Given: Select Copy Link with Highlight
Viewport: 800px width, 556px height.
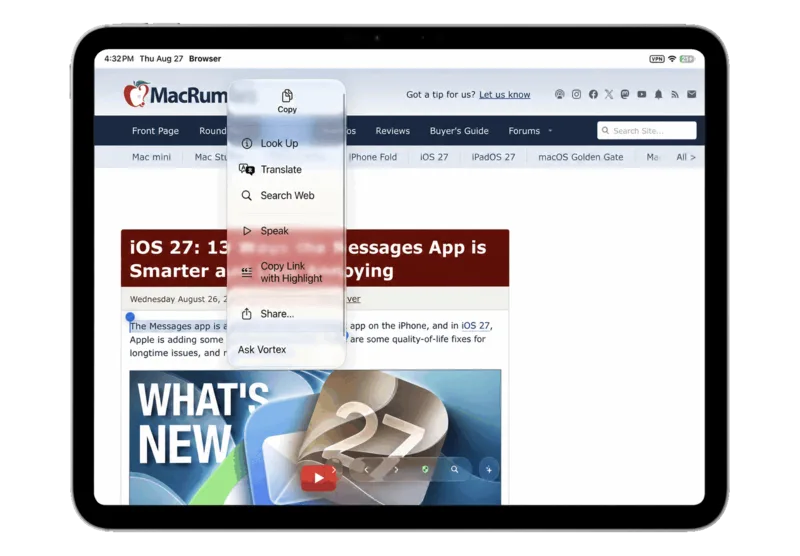Looking at the screenshot, I should (x=291, y=272).
